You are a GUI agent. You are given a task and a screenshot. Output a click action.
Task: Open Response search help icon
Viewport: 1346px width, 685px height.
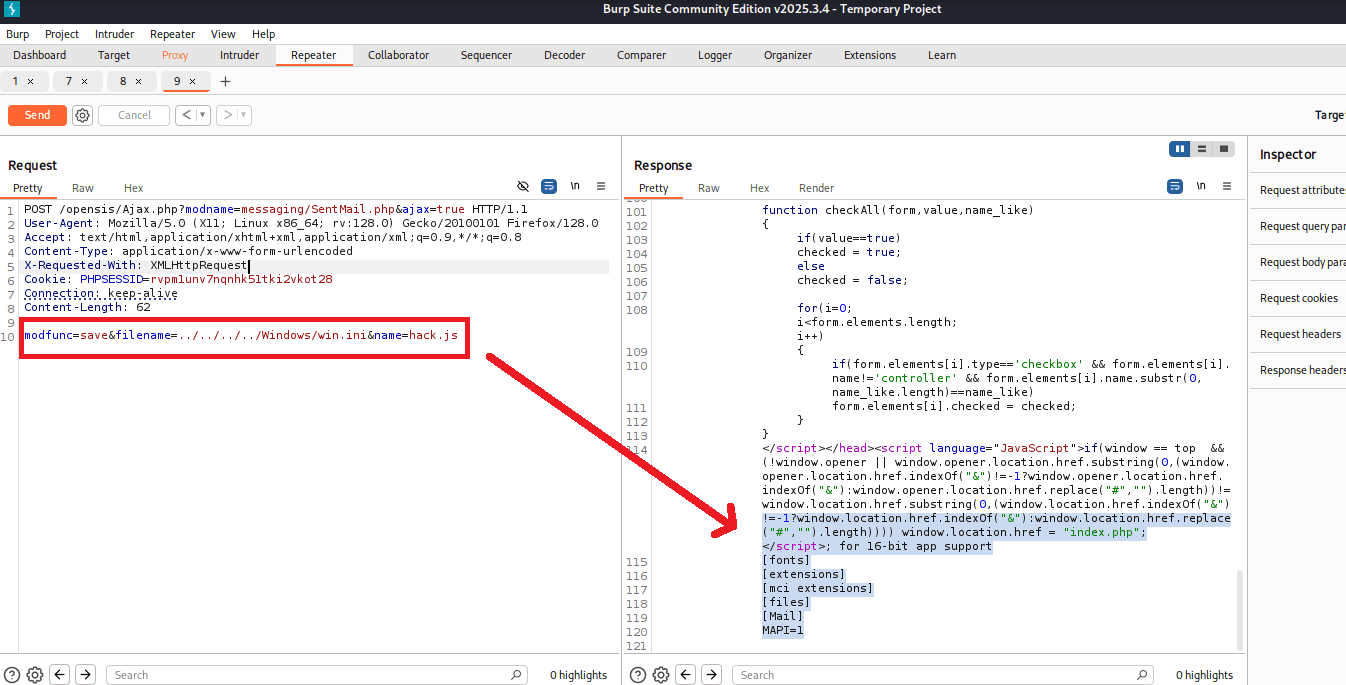coord(637,675)
